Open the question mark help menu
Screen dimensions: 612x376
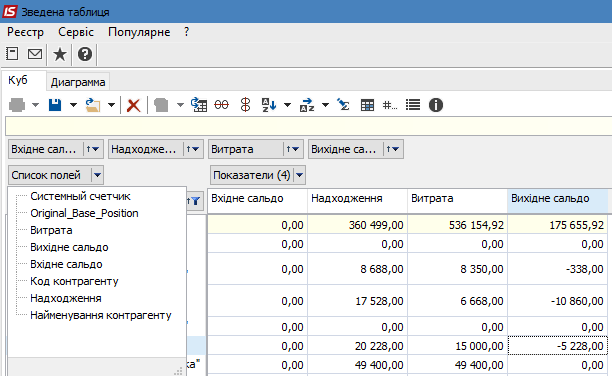(187, 32)
